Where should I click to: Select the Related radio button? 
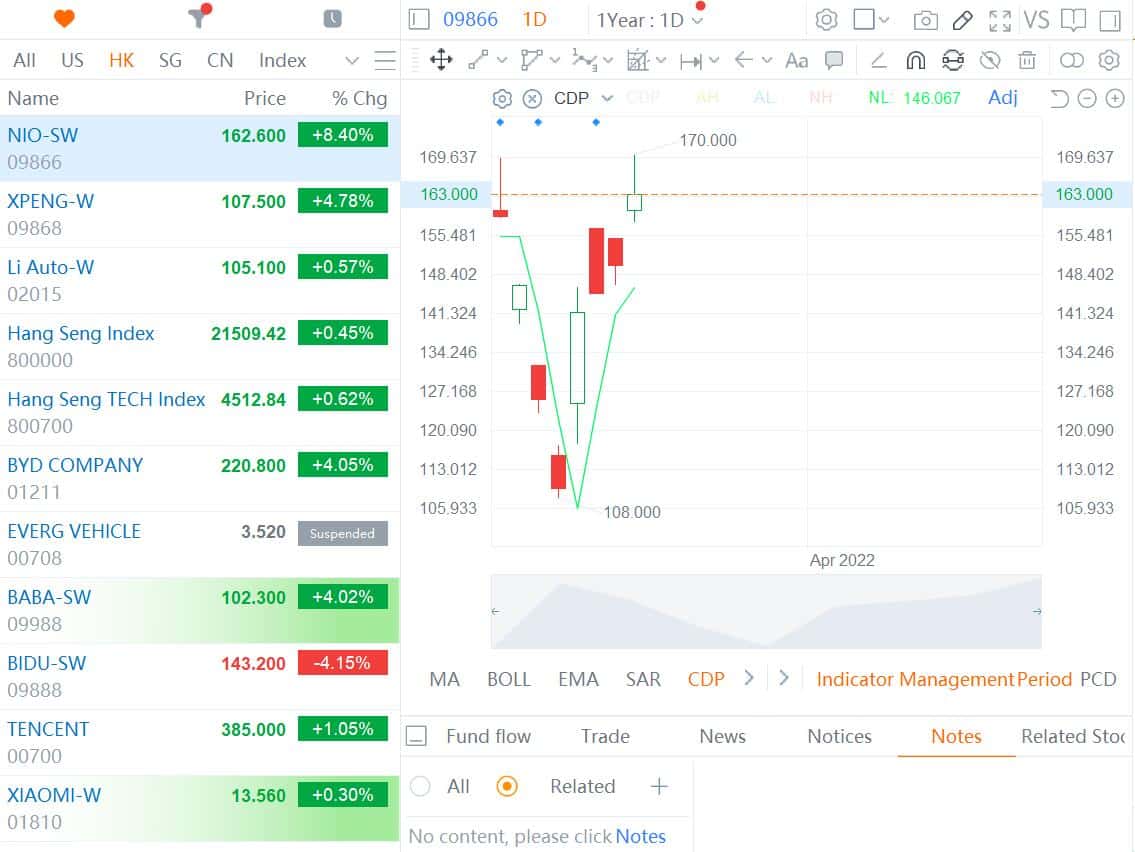[x=507, y=787]
